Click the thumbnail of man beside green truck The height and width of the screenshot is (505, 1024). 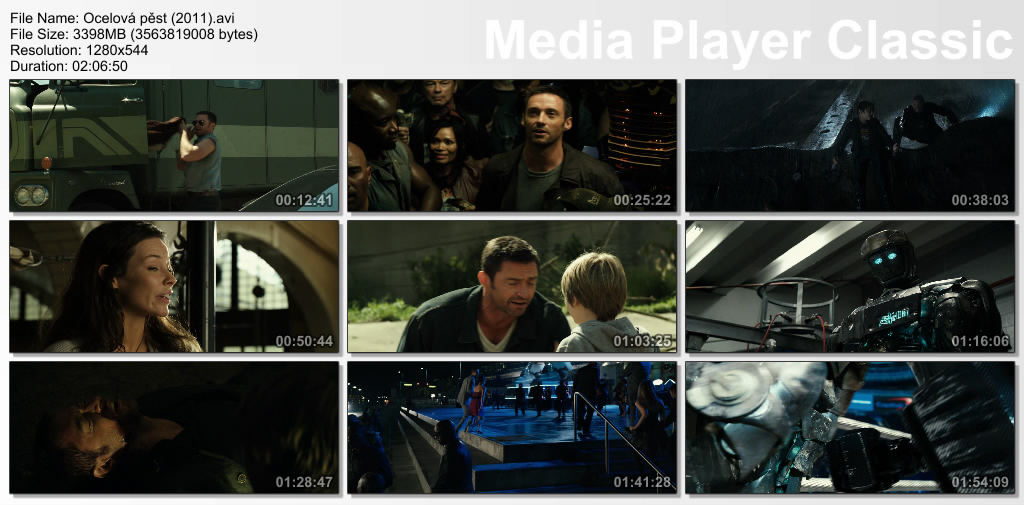pos(174,145)
